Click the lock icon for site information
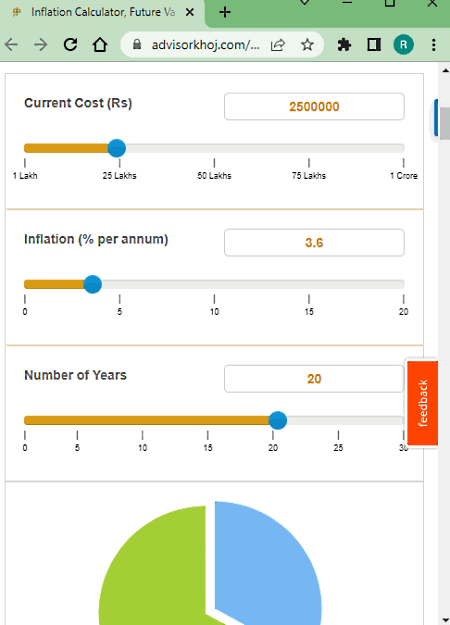450x625 pixels. (137, 44)
